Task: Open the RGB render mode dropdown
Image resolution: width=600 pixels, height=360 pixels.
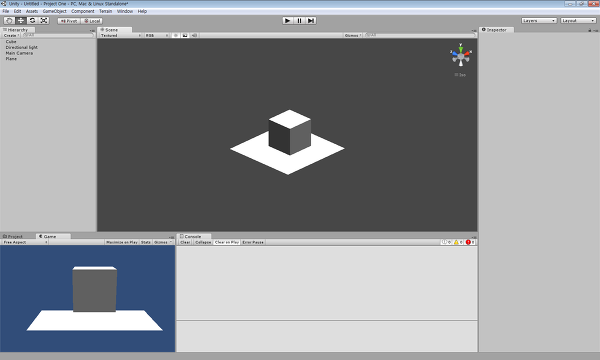Action: coord(157,36)
